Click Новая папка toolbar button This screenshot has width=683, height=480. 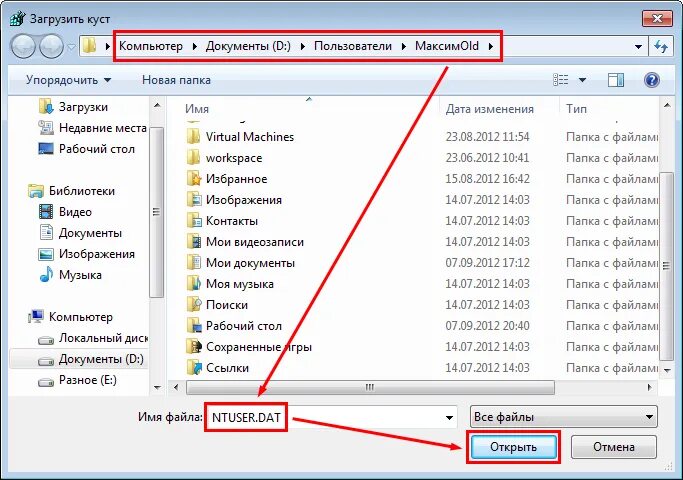tap(176, 80)
